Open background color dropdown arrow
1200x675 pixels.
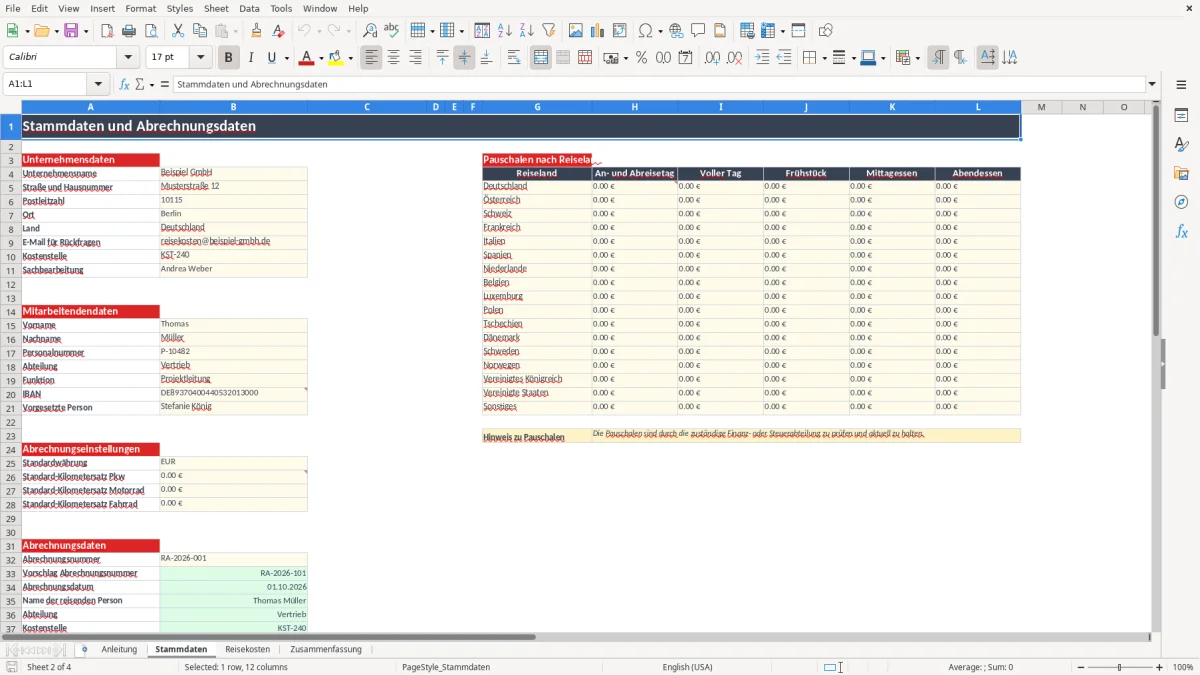(350, 58)
